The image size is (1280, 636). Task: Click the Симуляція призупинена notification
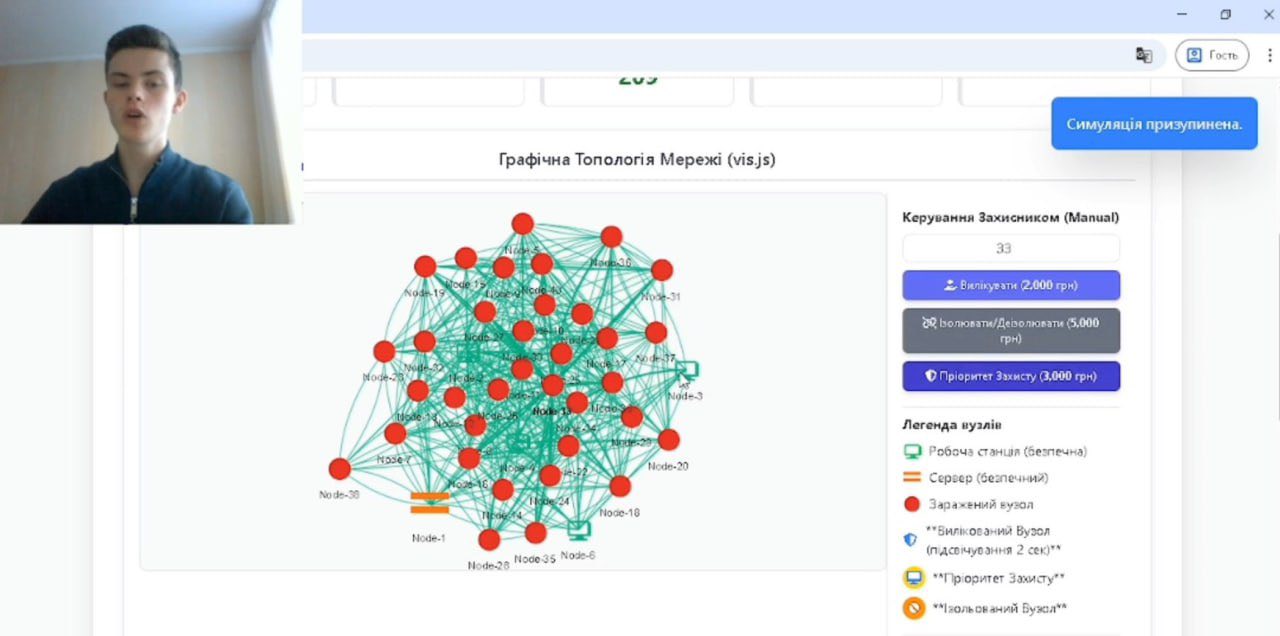(1154, 124)
